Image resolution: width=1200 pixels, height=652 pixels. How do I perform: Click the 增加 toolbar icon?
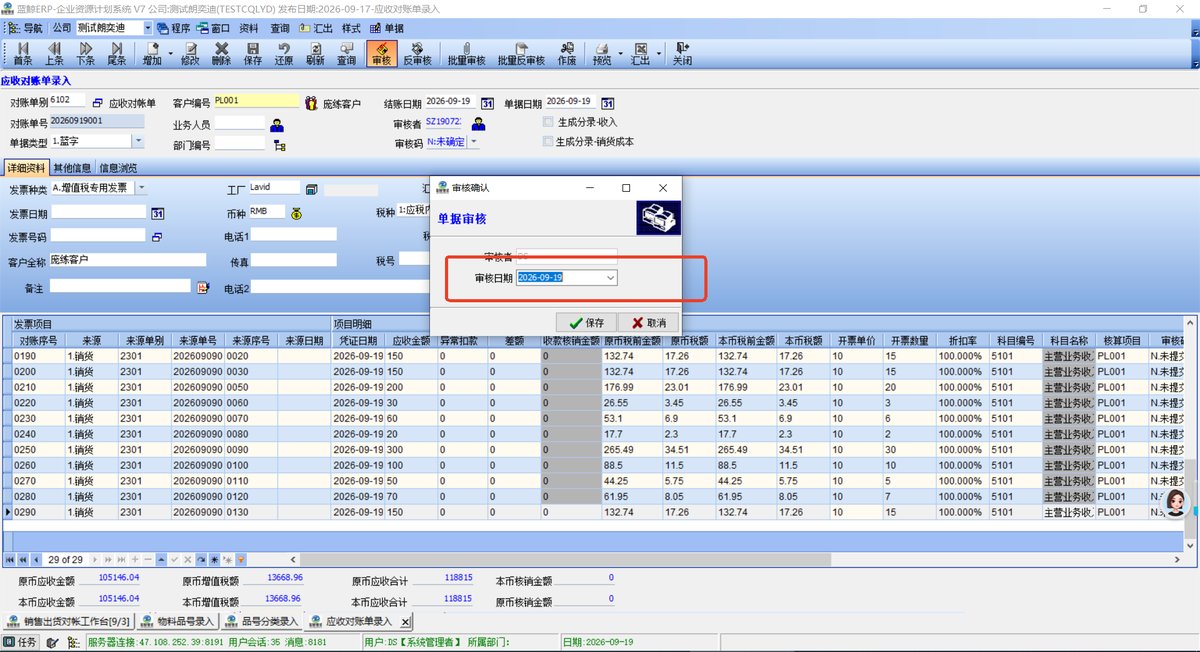[152, 53]
